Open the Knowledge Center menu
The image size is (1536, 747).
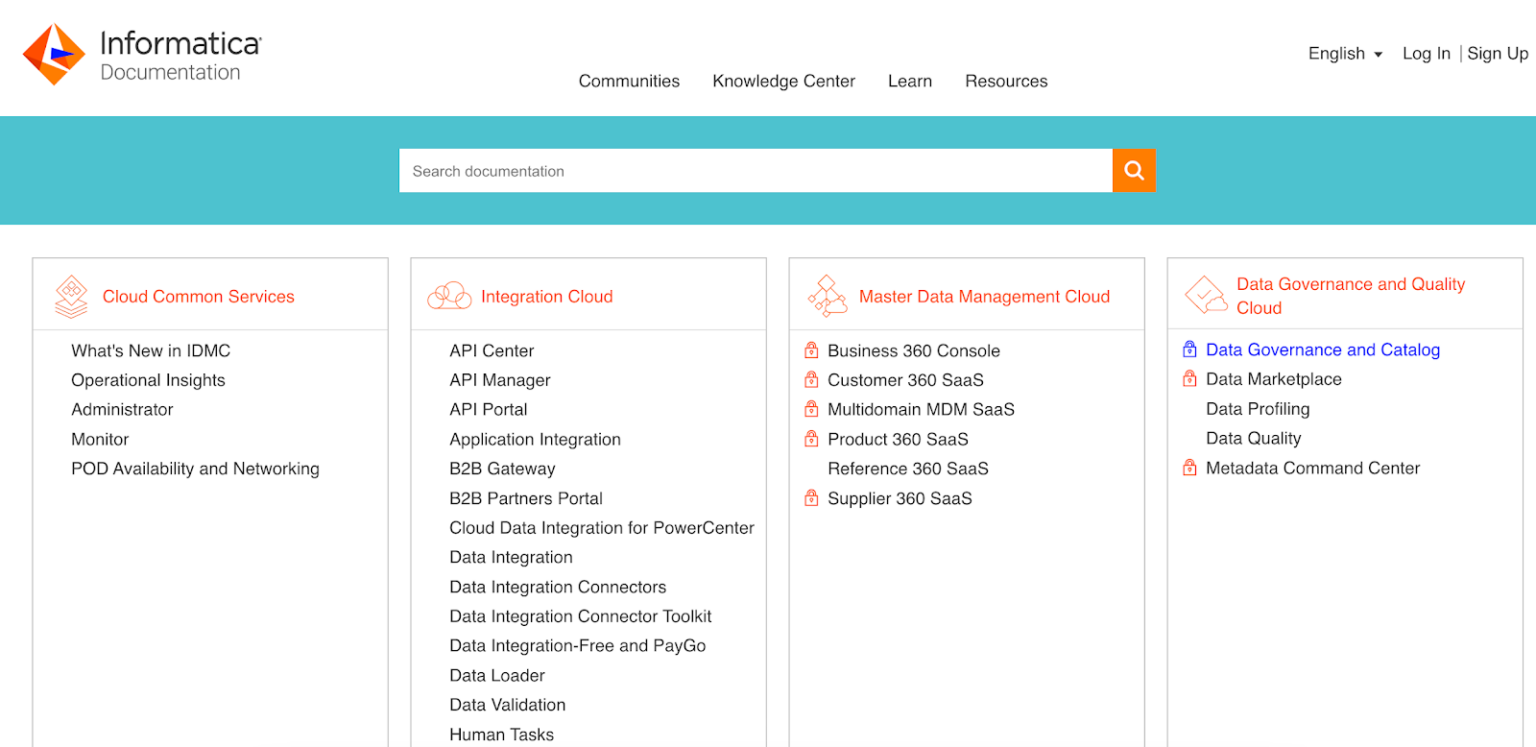(x=784, y=81)
